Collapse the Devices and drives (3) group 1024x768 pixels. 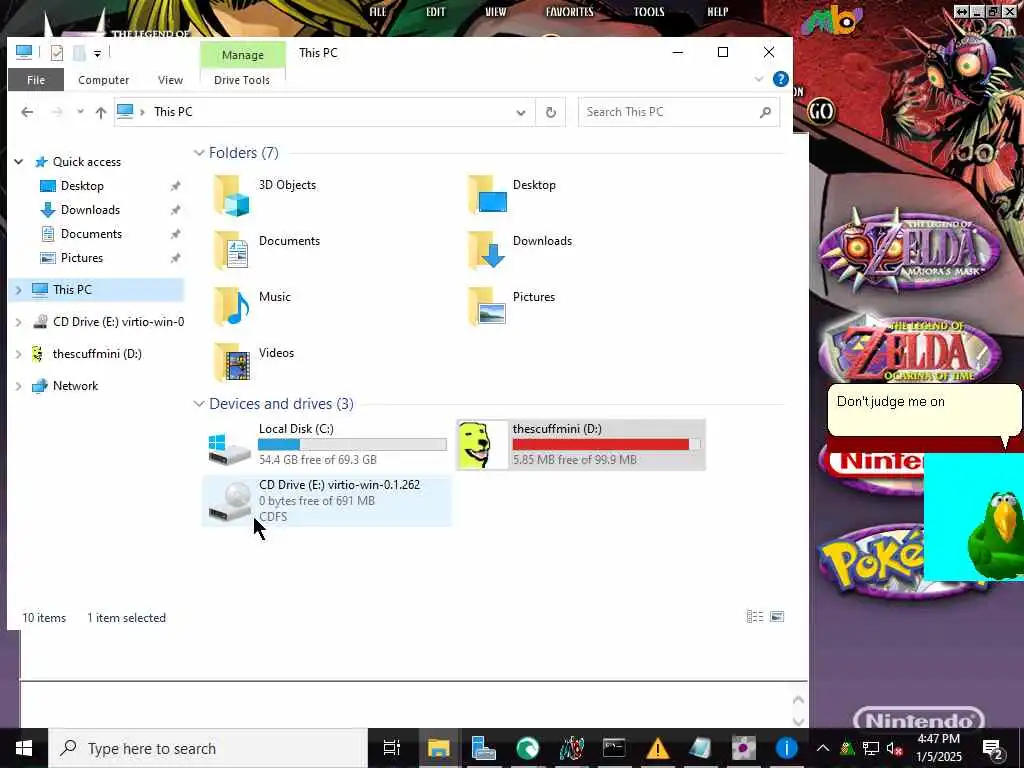coord(199,404)
